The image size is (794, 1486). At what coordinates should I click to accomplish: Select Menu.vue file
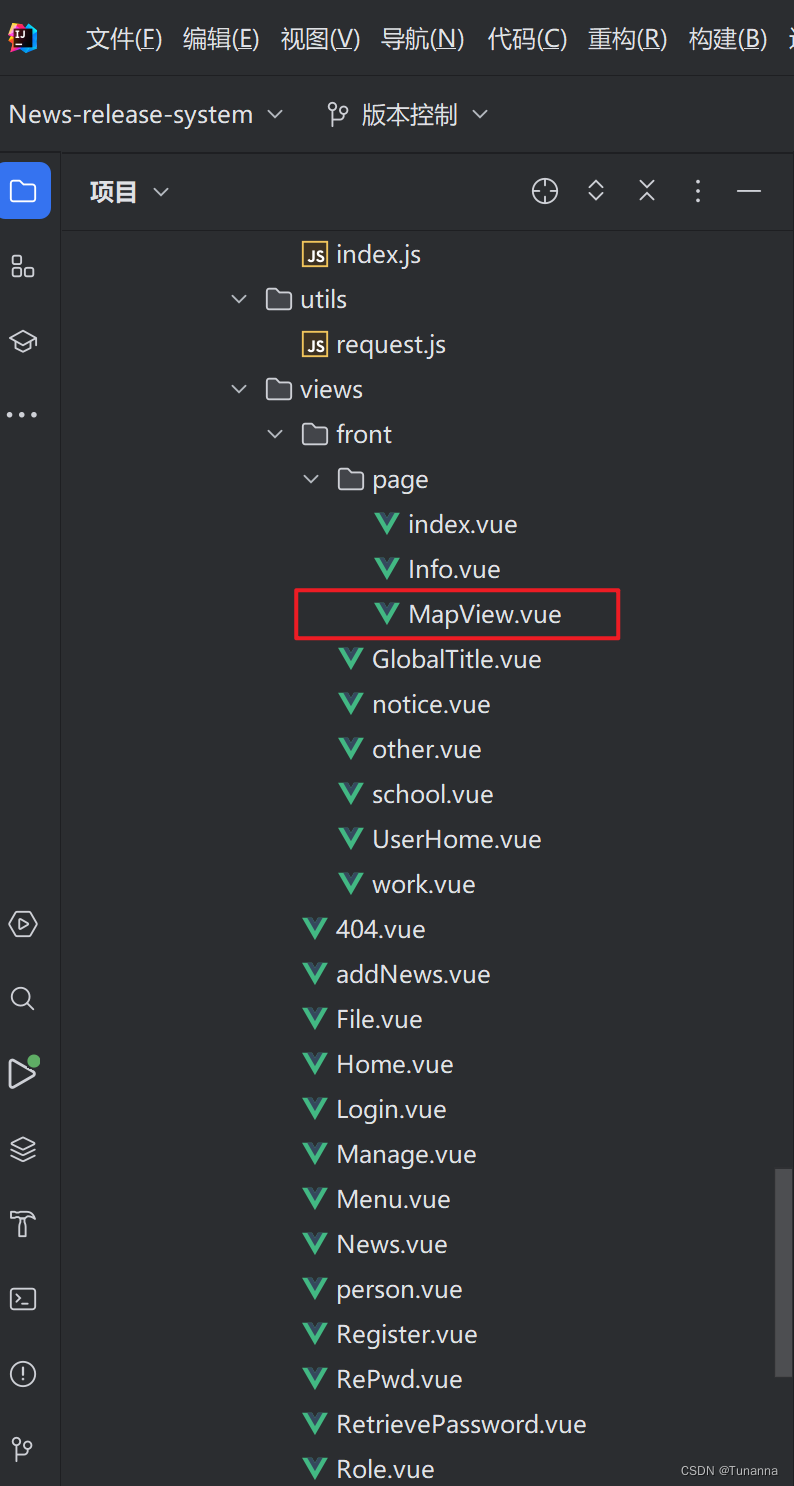tap(393, 1199)
